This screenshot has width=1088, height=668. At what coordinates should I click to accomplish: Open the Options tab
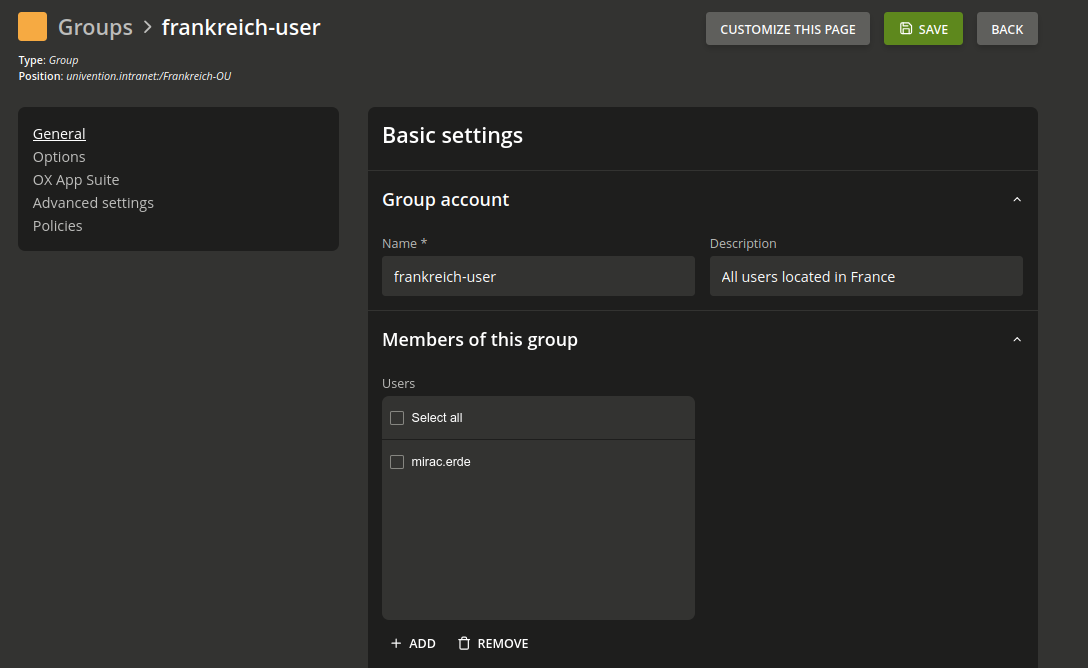pos(59,157)
